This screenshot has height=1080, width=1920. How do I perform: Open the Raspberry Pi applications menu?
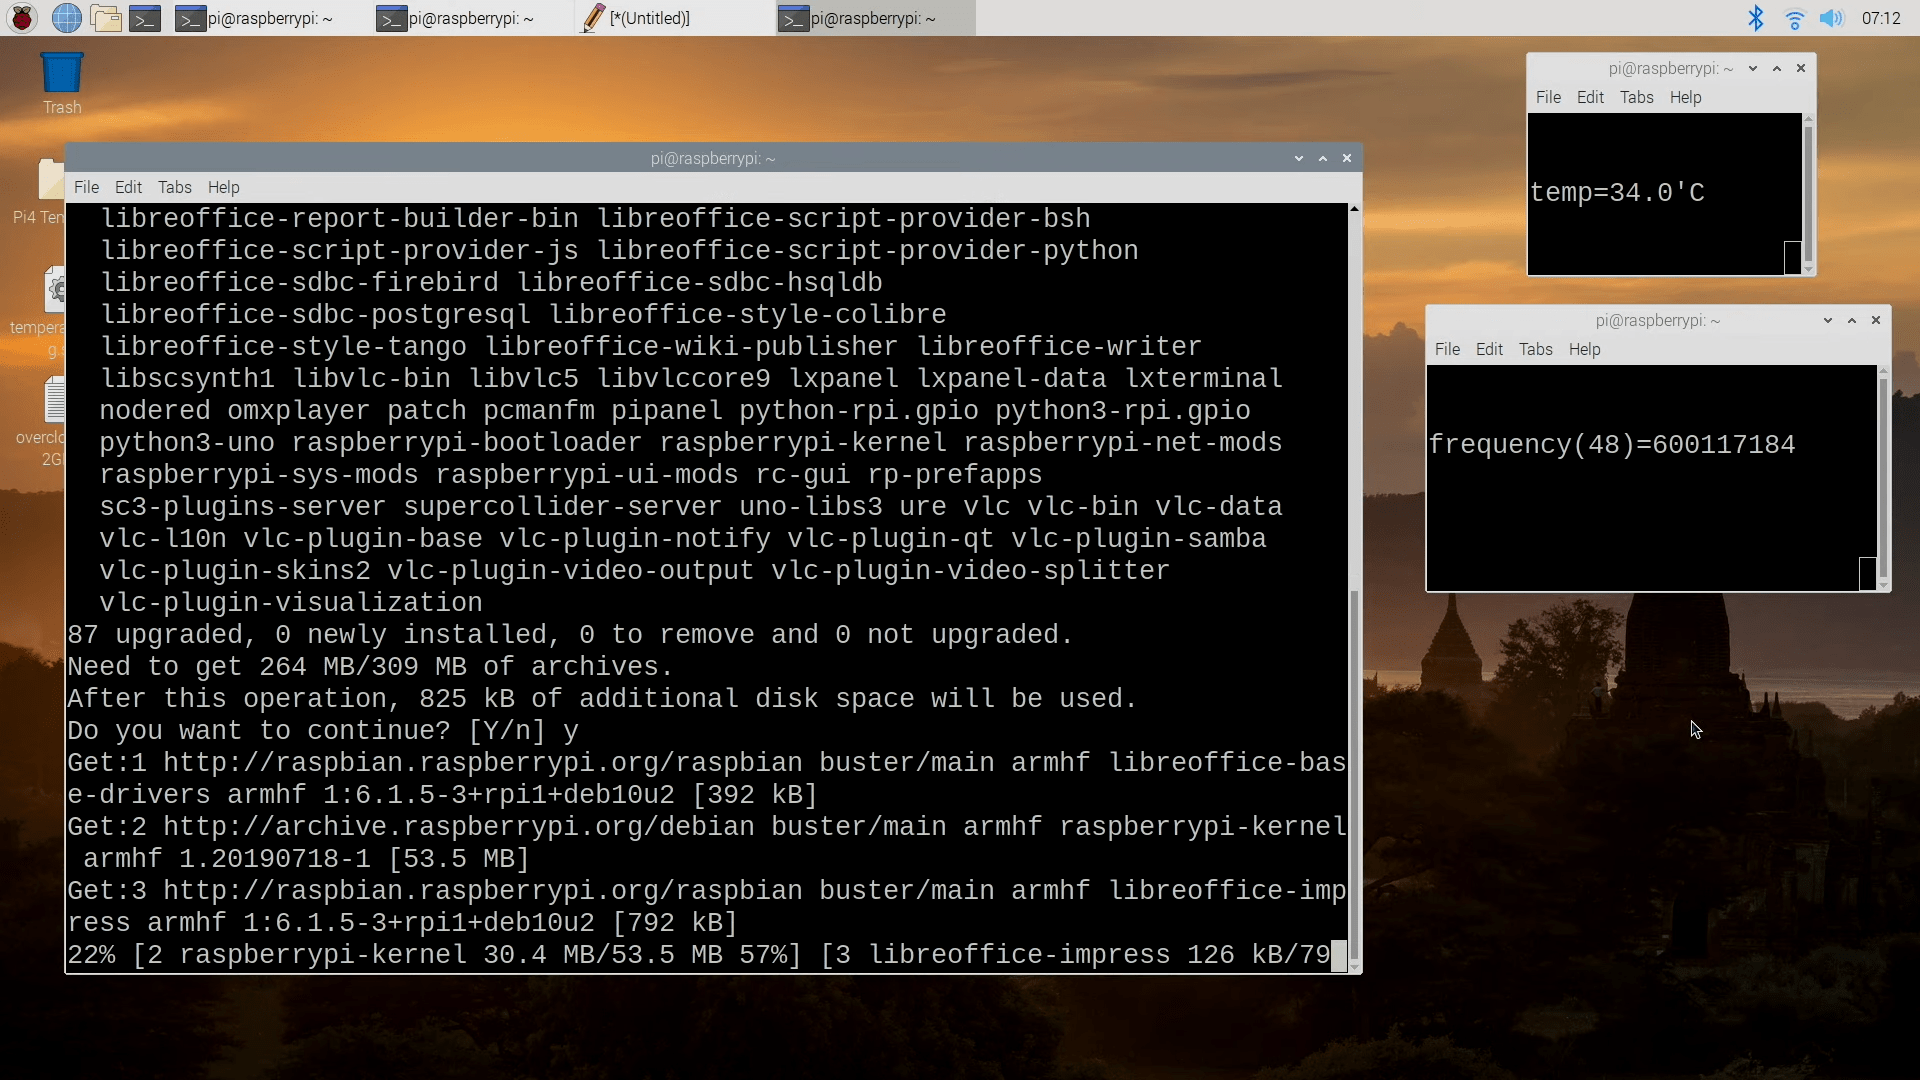point(21,17)
